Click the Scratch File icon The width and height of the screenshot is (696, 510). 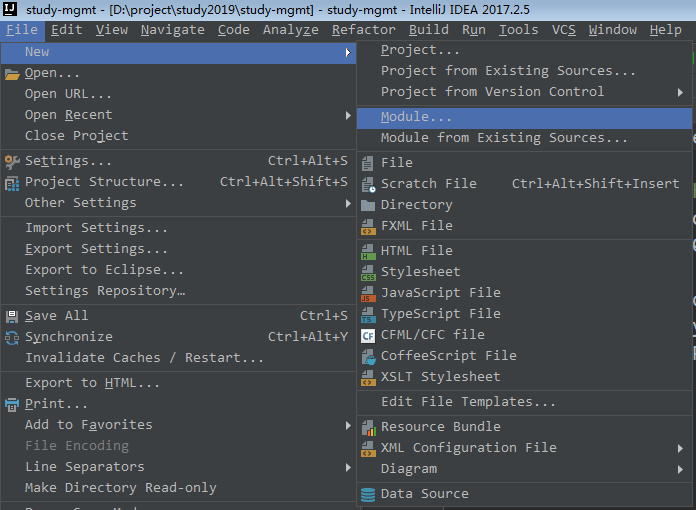tap(368, 185)
